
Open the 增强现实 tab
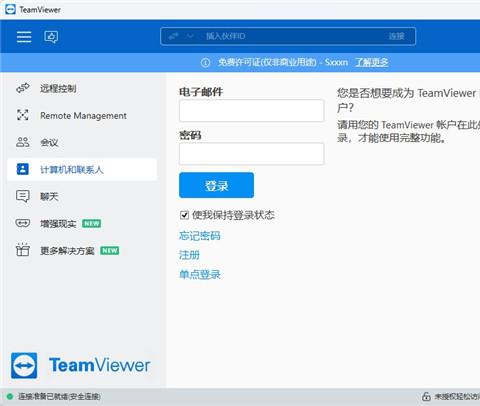82,223
